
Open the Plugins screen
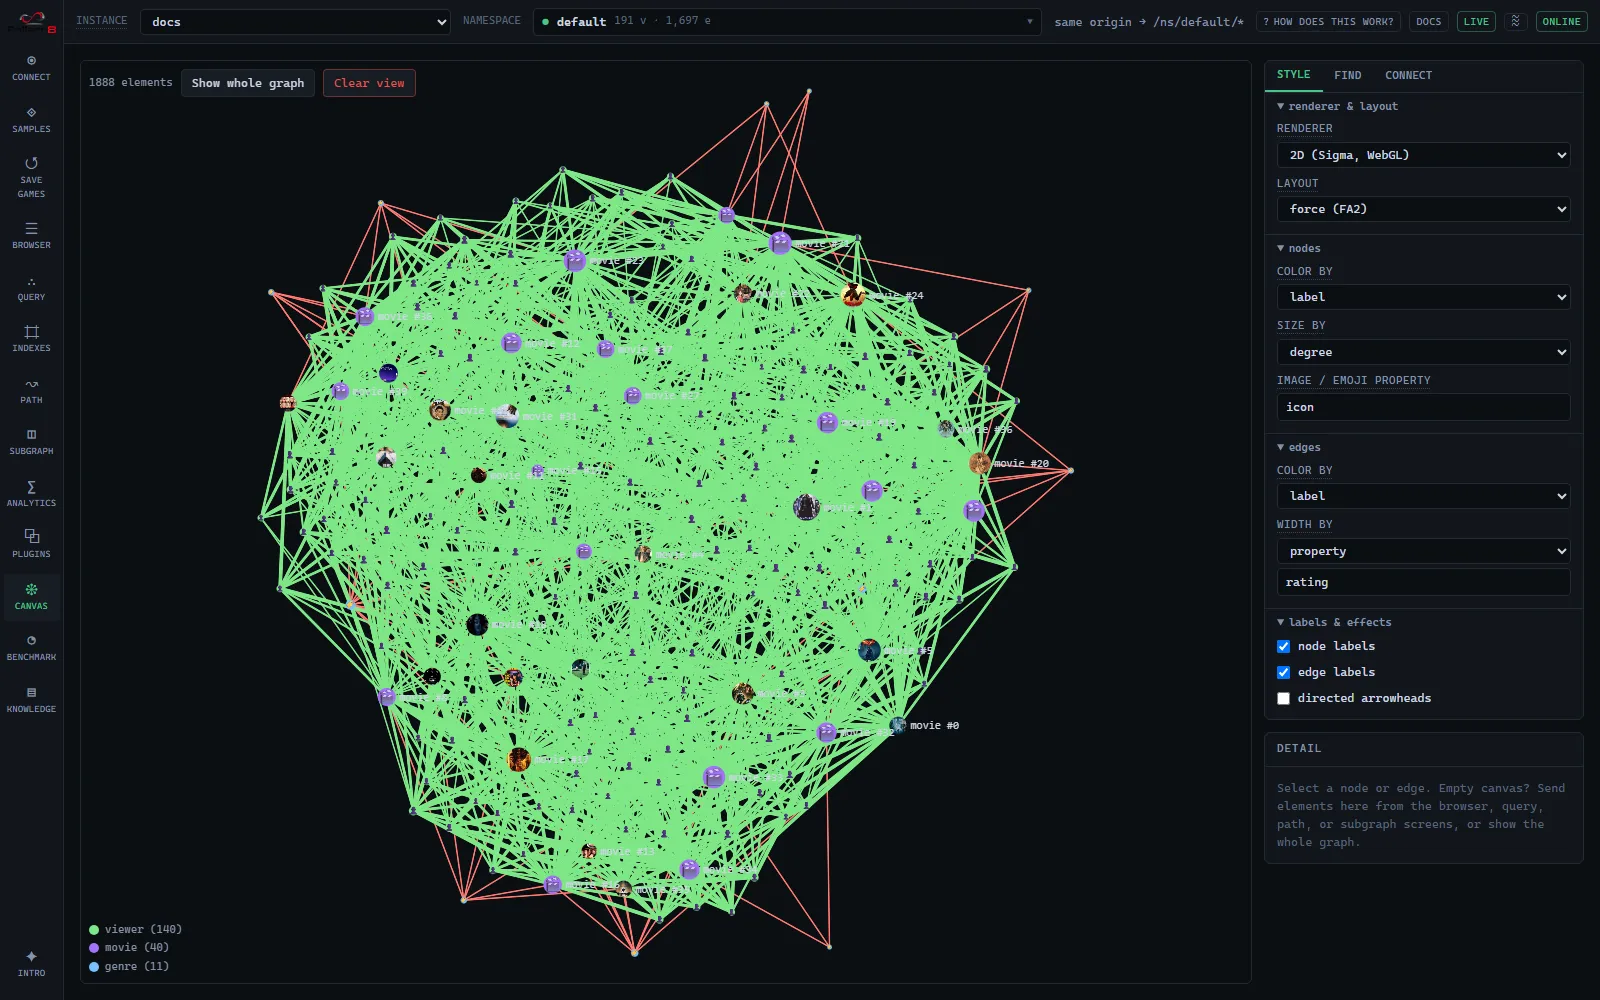point(31,545)
